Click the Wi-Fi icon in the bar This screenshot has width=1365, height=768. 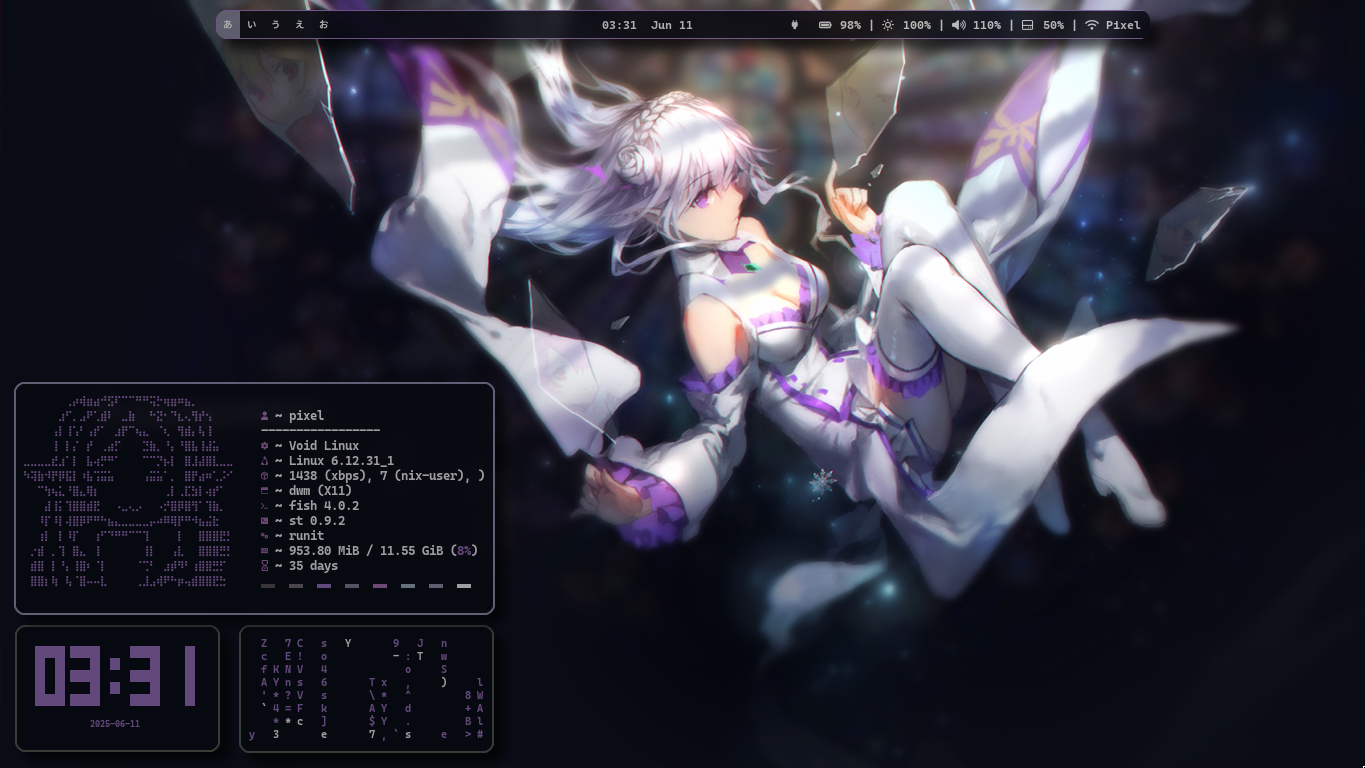pyautogui.click(x=1091, y=25)
